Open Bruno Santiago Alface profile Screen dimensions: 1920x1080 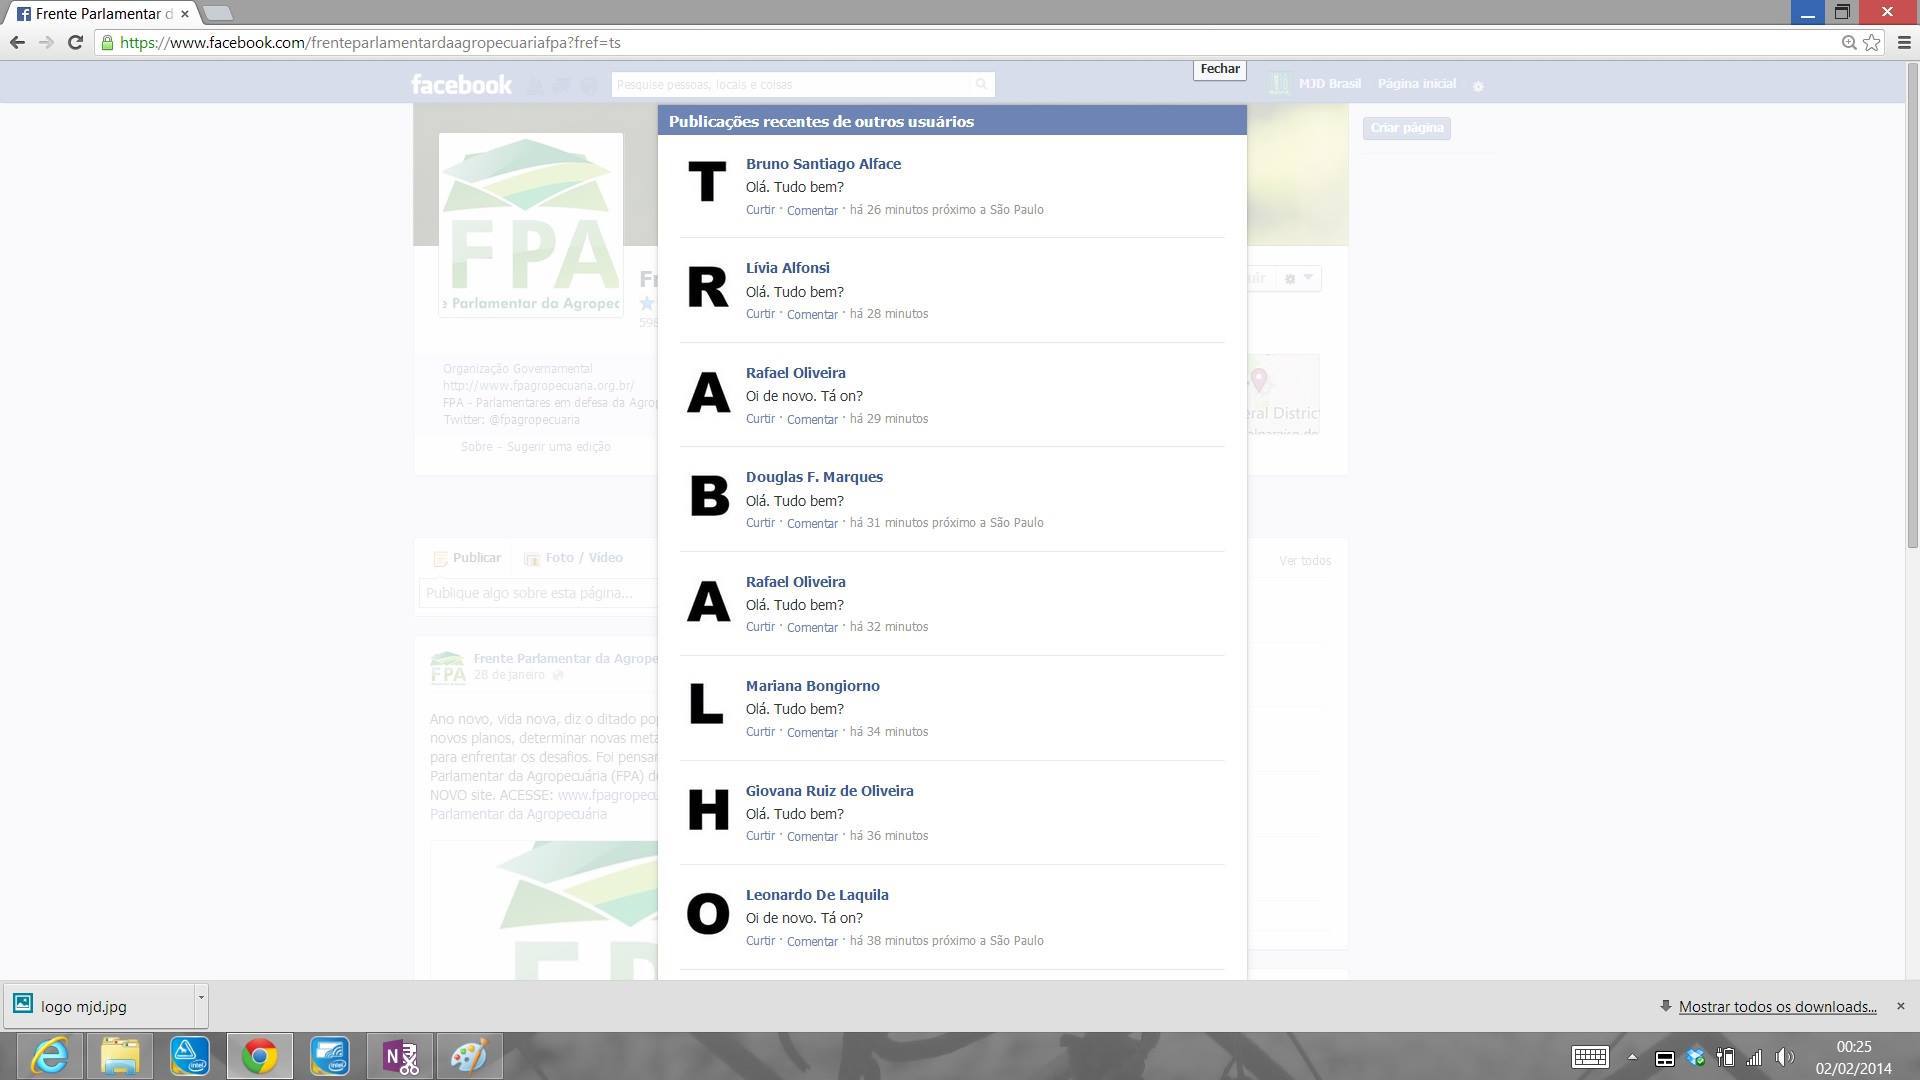[823, 164]
